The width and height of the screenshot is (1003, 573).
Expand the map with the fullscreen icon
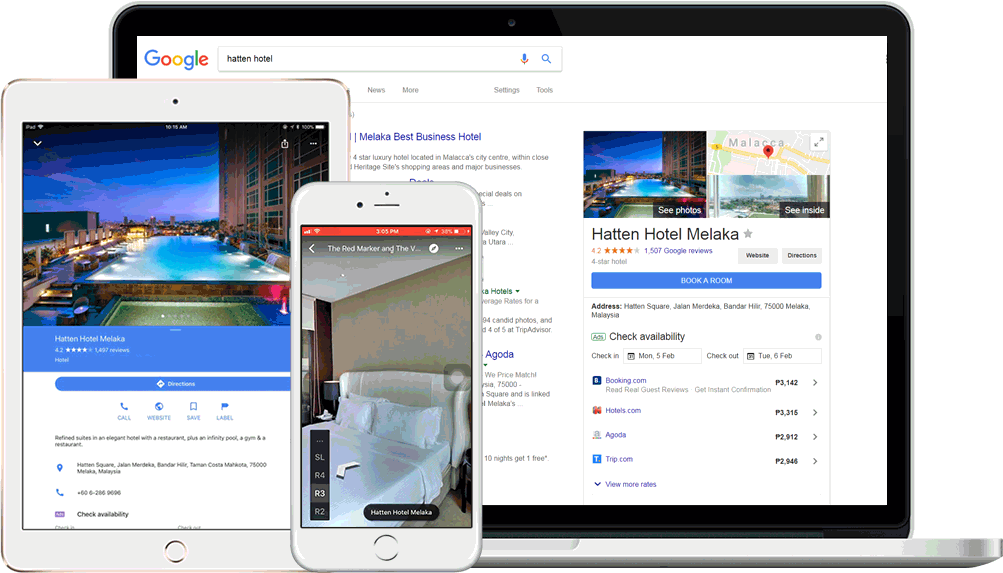pos(819,142)
